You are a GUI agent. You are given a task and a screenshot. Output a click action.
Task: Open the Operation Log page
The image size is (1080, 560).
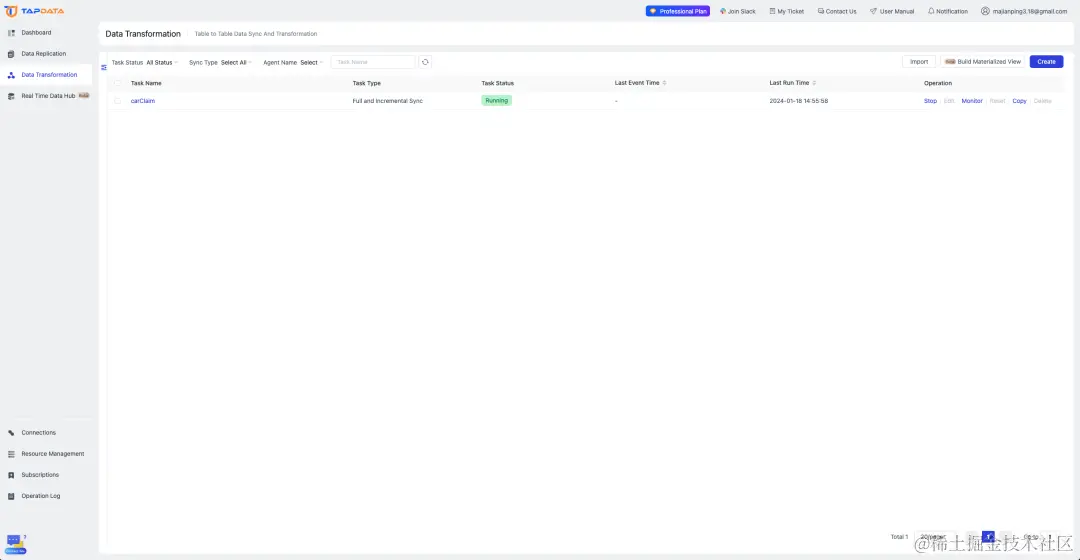point(41,496)
